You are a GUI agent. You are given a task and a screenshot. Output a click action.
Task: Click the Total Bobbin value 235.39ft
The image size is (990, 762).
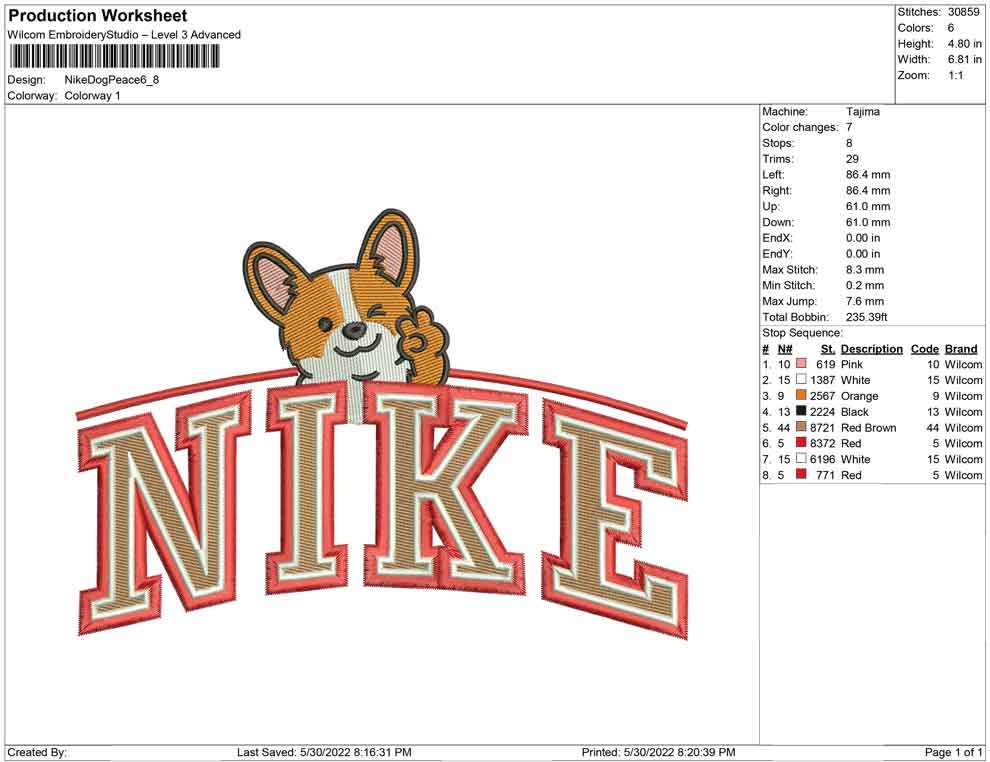point(867,316)
